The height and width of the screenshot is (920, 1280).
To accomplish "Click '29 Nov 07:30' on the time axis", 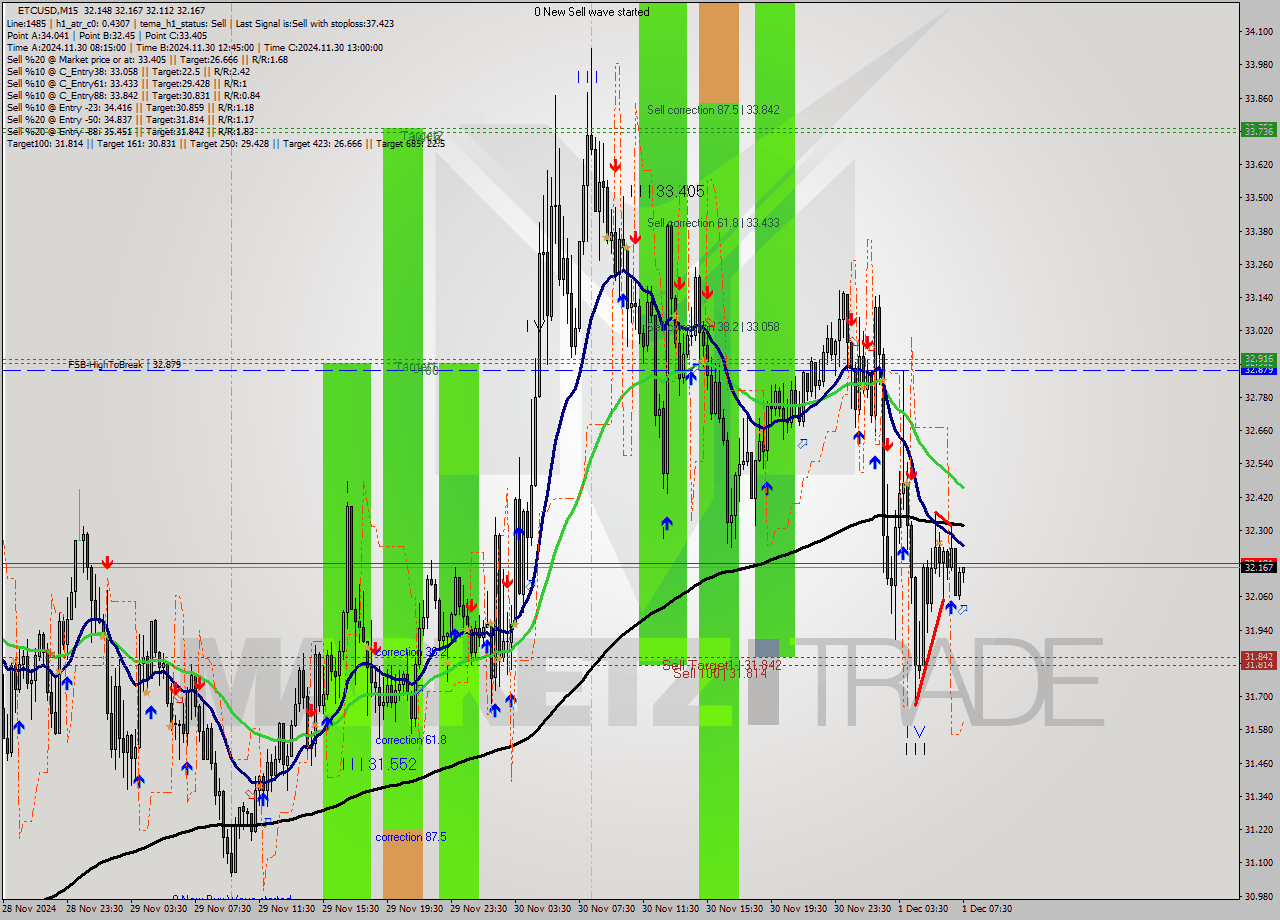I will tap(223, 908).
